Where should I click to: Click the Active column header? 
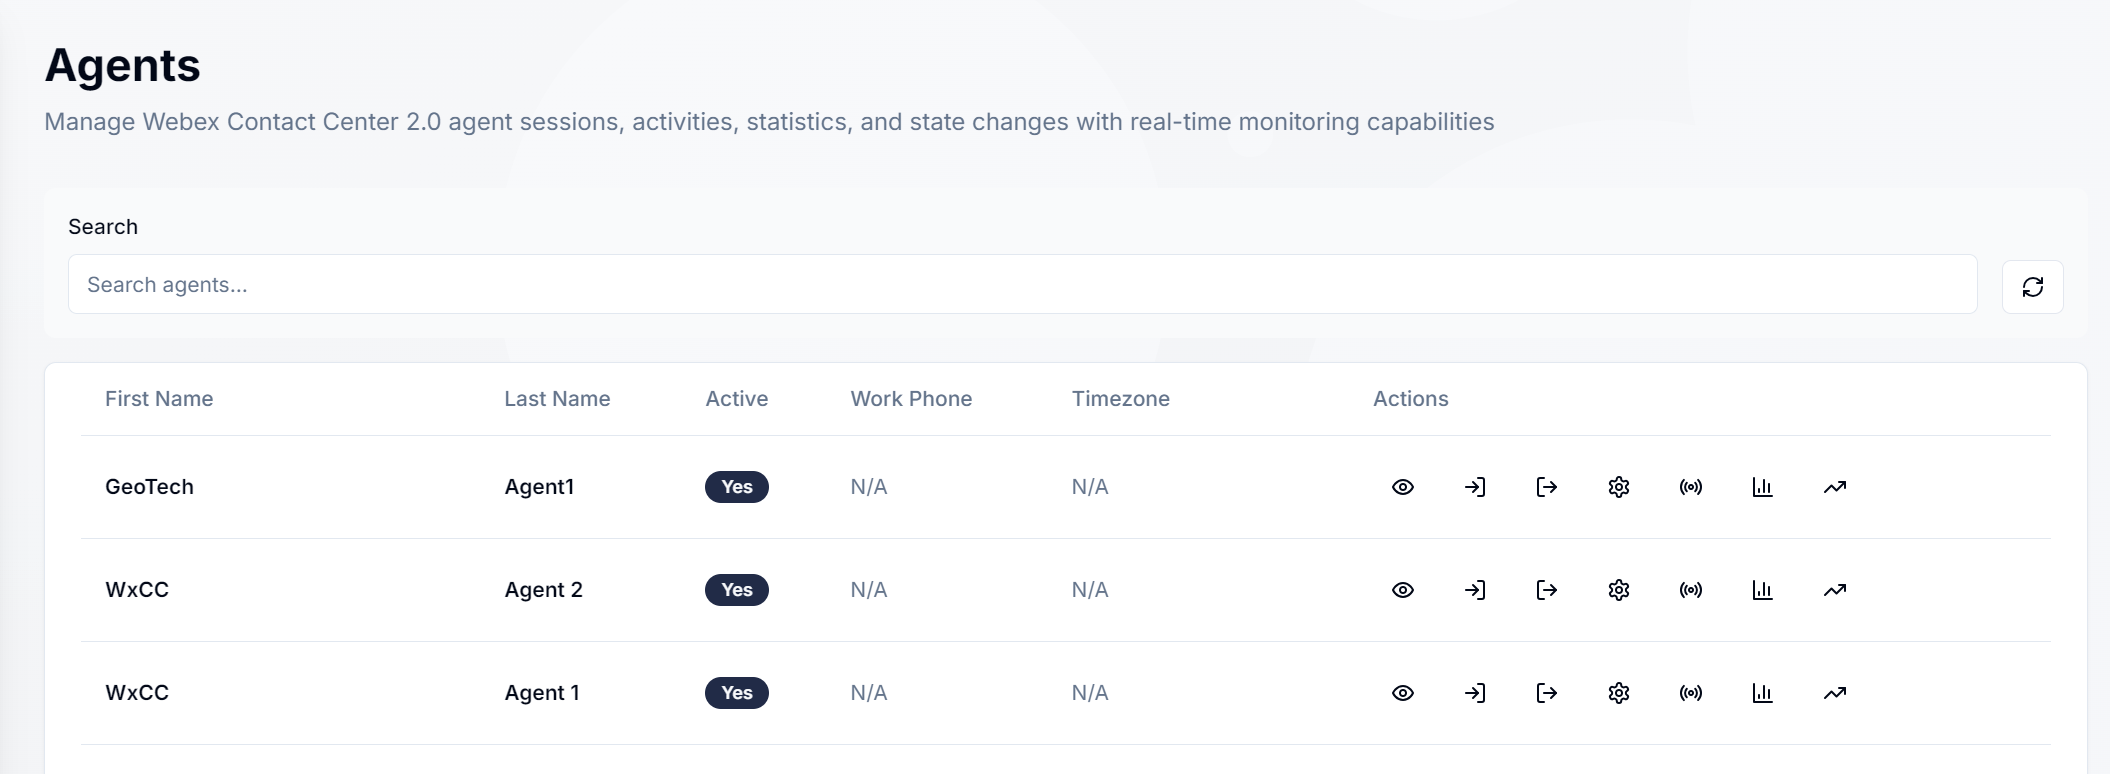click(737, 399)
